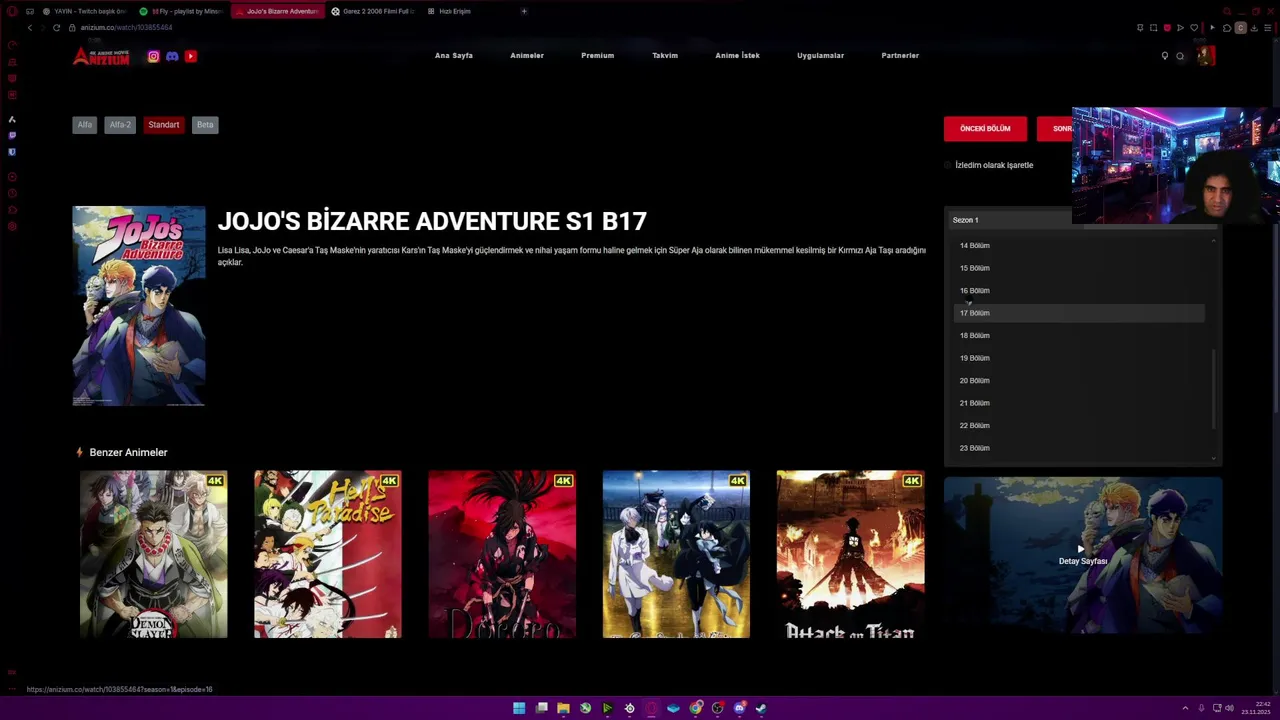Select the Beta player source
The width and height of the screenshot is (1280, 720).
pyautogui.click(x=205, y=125)
